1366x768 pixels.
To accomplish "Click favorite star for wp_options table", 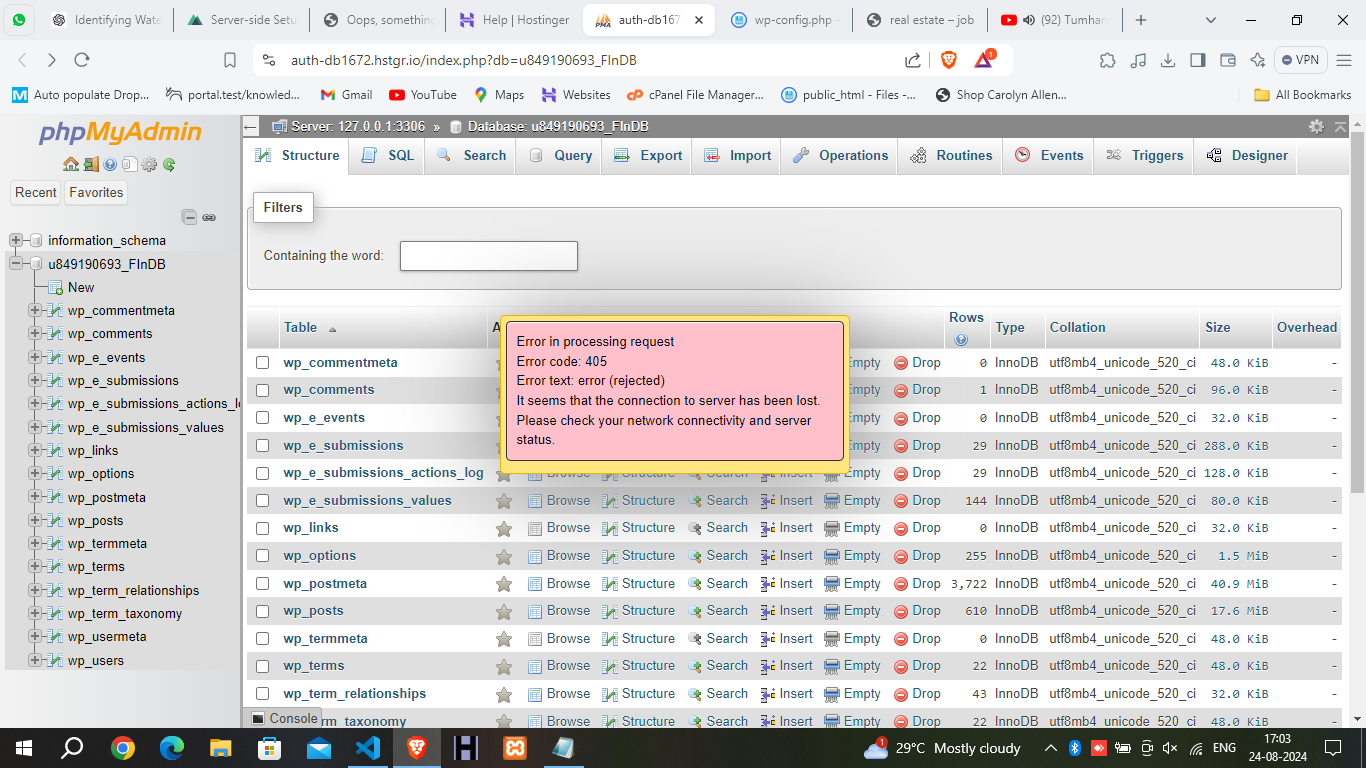I will [x=504, y=556].
